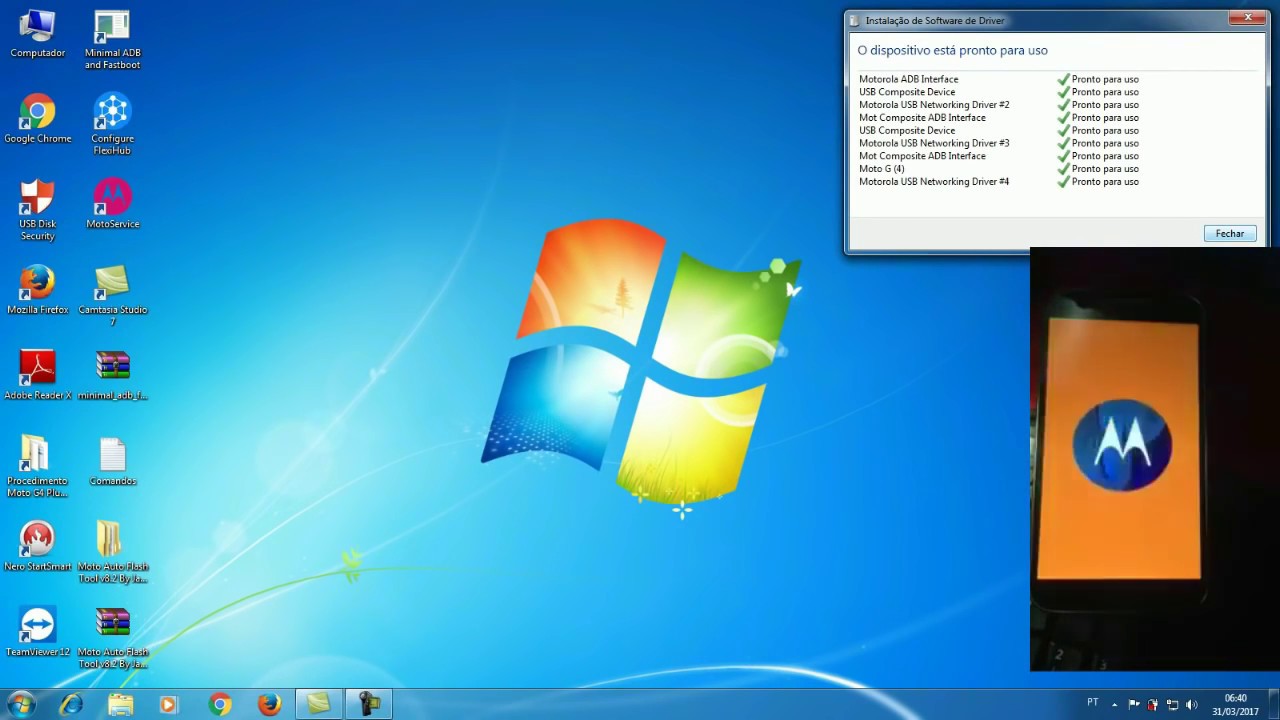Click the PT language indicator

(1093, 703)
